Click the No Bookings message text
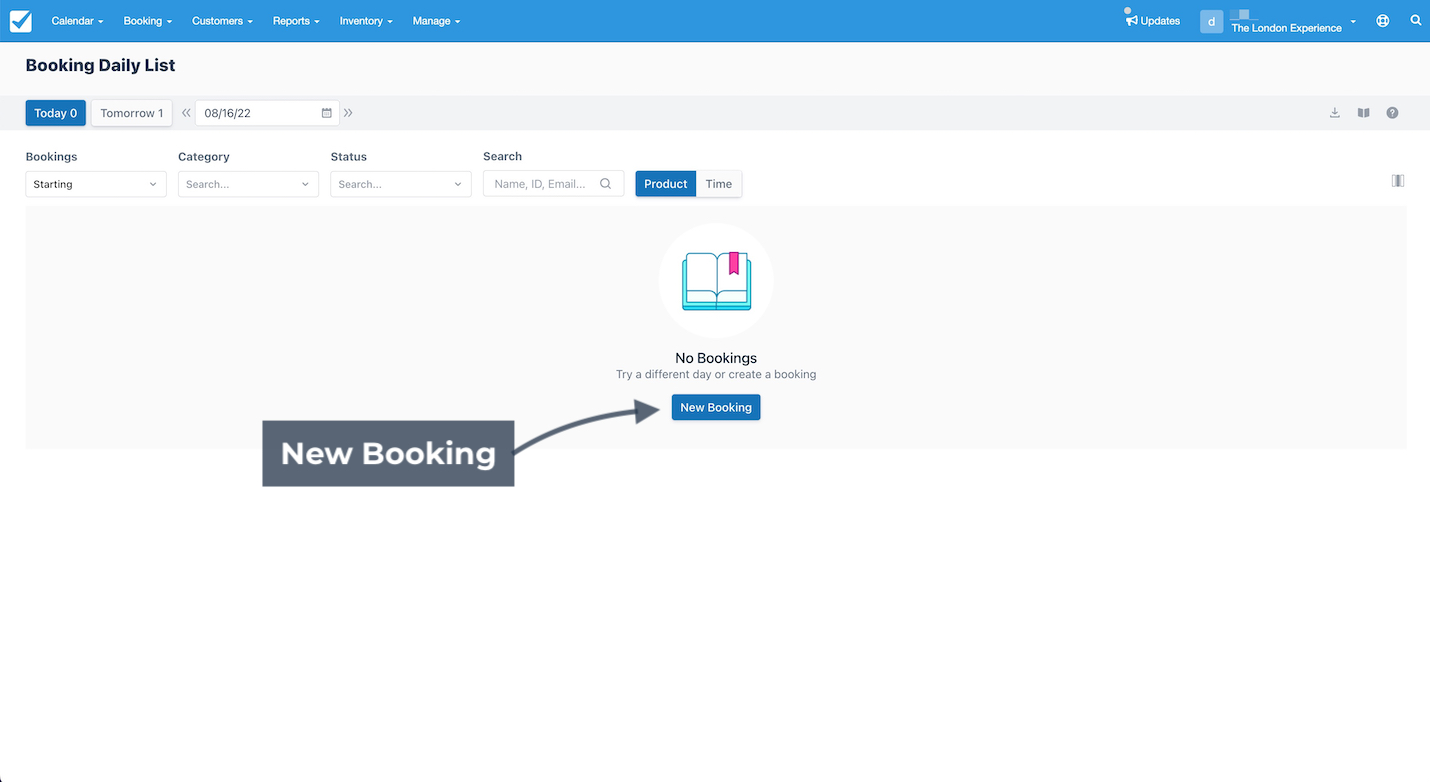Screen dimensions: 1430x782 pyautogui.click(x=716, y=358)
